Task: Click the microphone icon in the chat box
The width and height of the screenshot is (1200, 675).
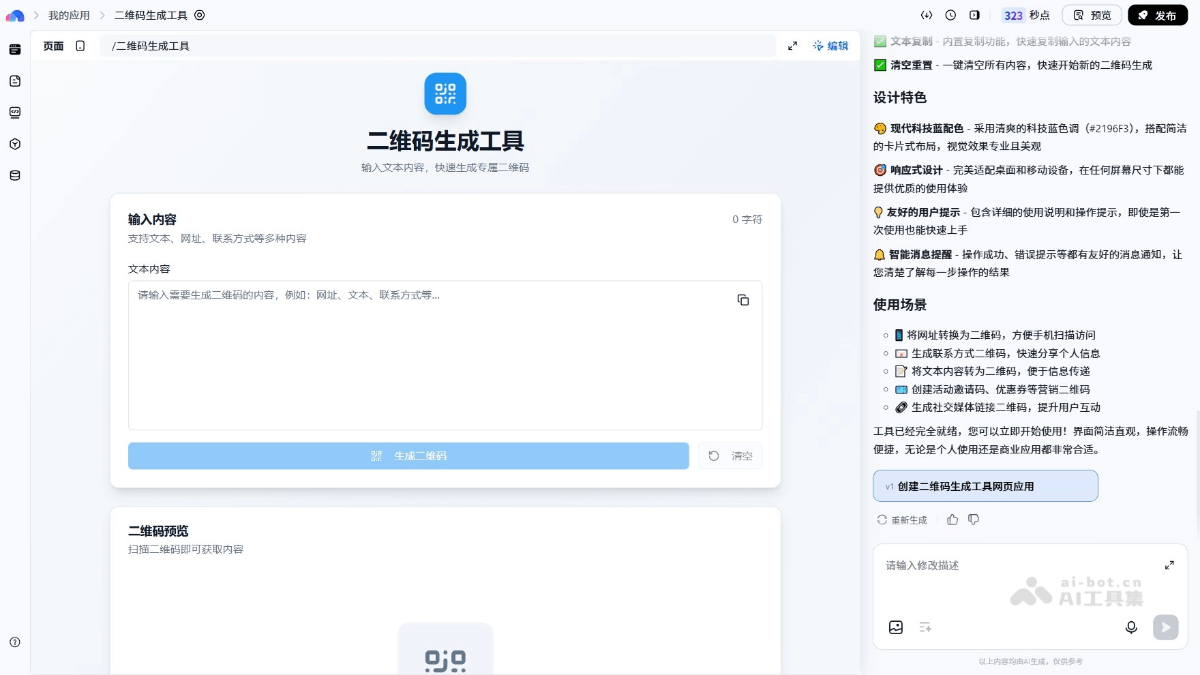Action: (1131, 627)
